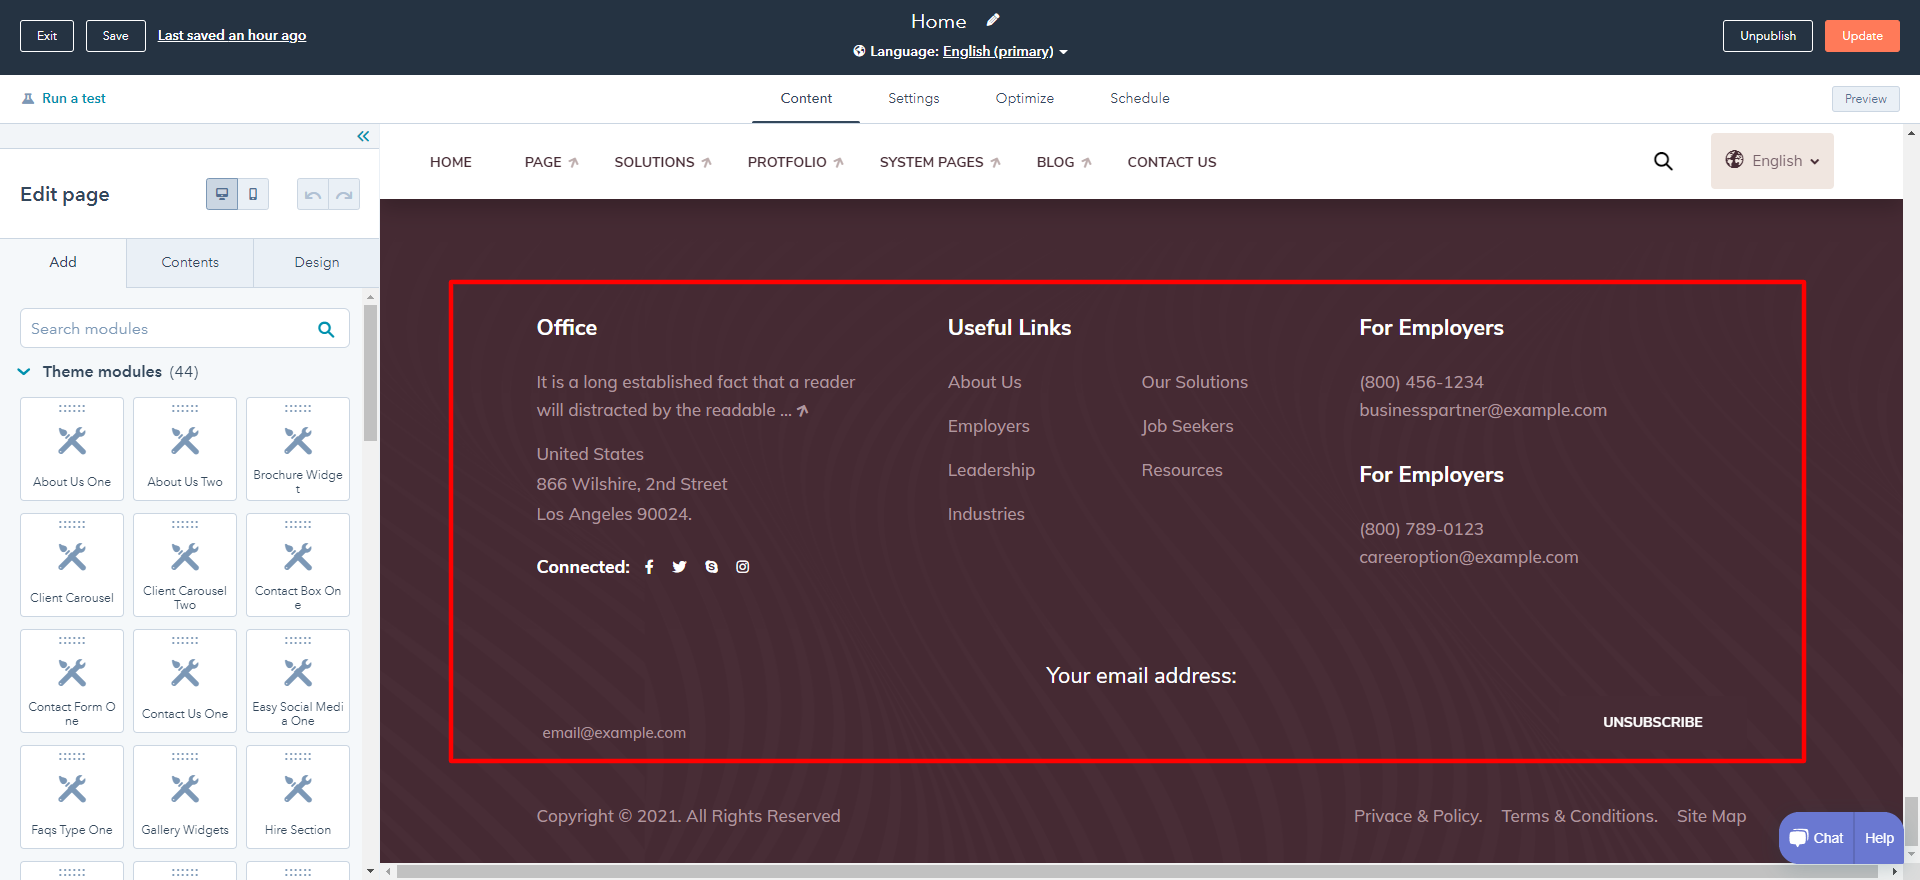Open the English language switcher dropdown
This screenshot has height=880, width=1920.
click(1772, 161)
